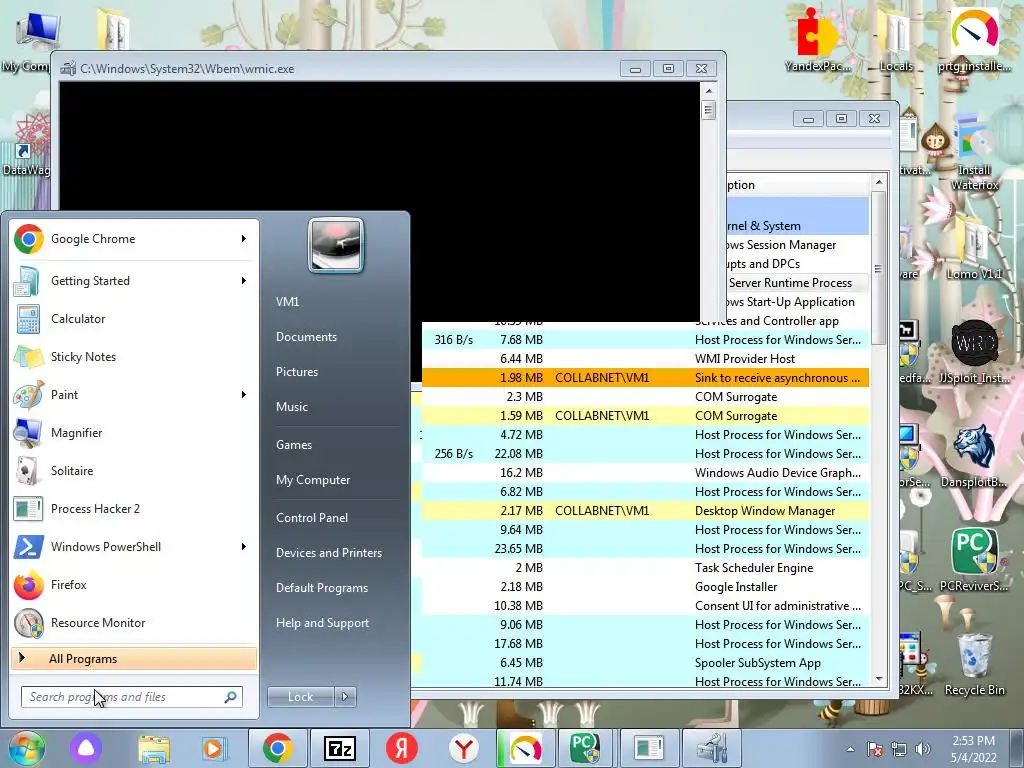Open PCReviverS desktop shortcut
This screenshot has width=1024, height=768.
974,560
